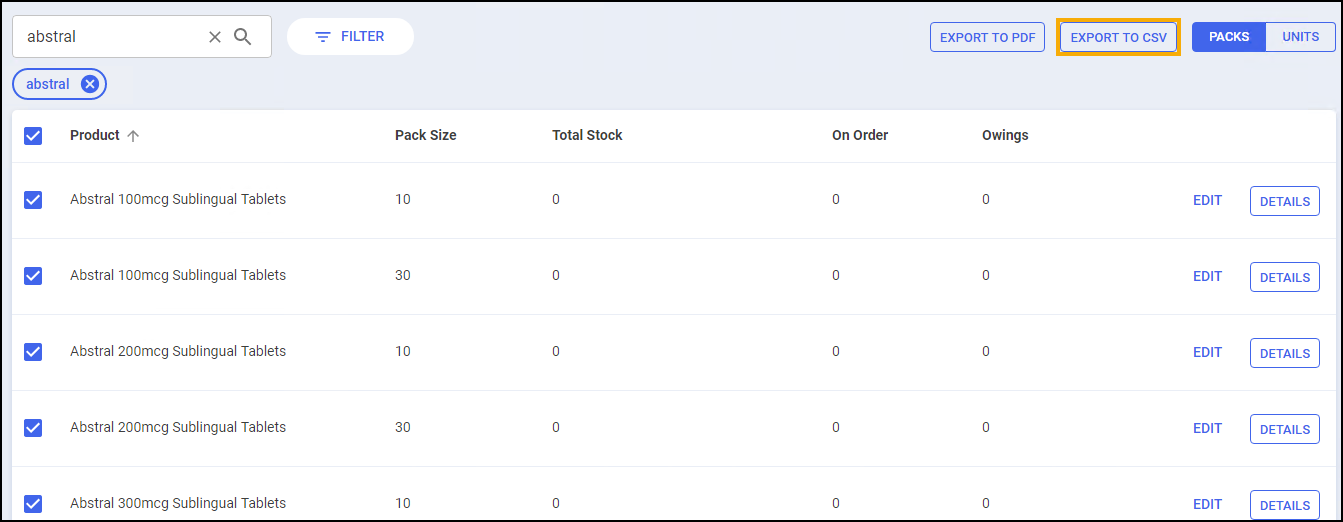The width and height of the screenshot is (1343, 522).
Task: Remove the abstral filter chip
Action: (90, 85)
